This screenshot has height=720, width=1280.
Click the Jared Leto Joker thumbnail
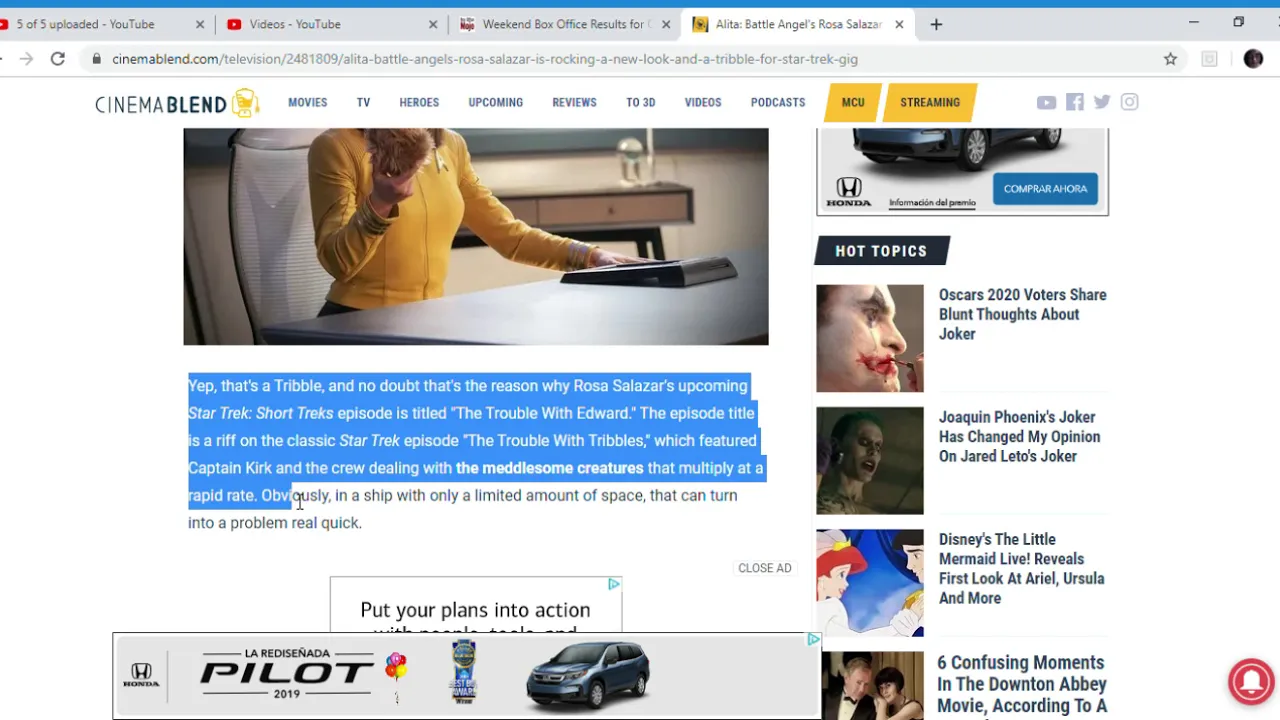pos(870,460)
